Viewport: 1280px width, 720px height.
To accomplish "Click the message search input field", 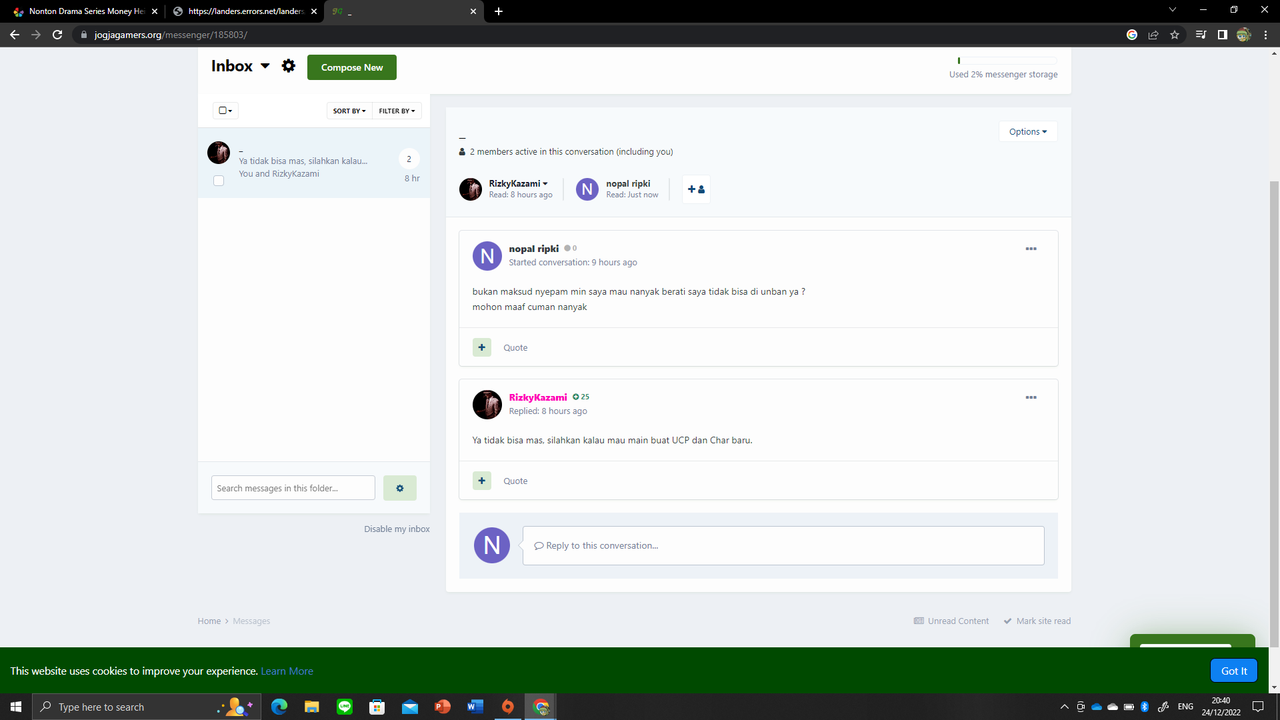I will click(x=293, y=488).
